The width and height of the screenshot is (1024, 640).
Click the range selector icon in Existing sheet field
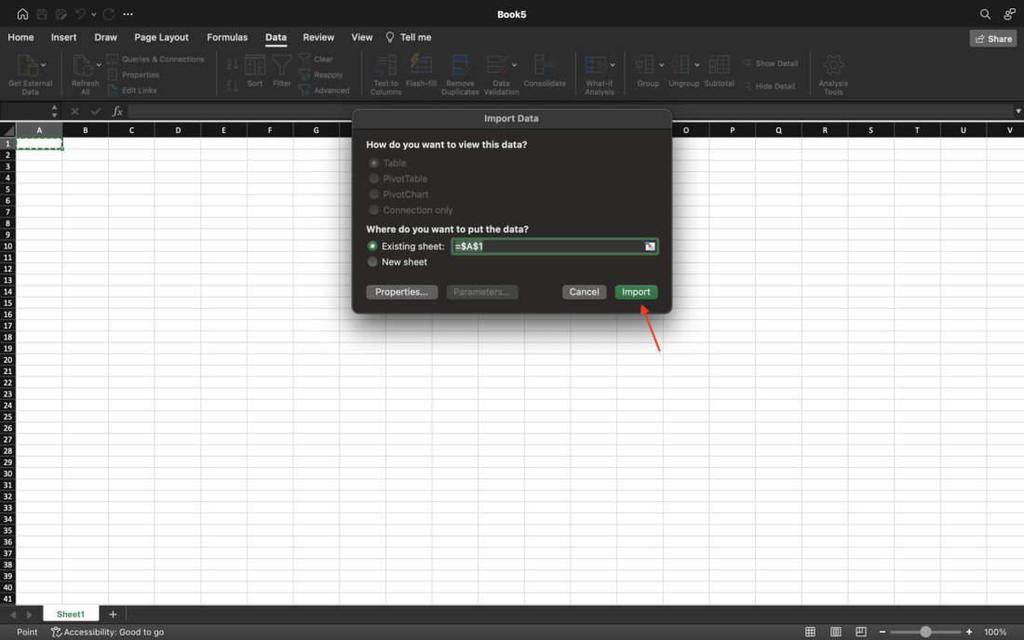pyautogui.click(x=650, y=246)
